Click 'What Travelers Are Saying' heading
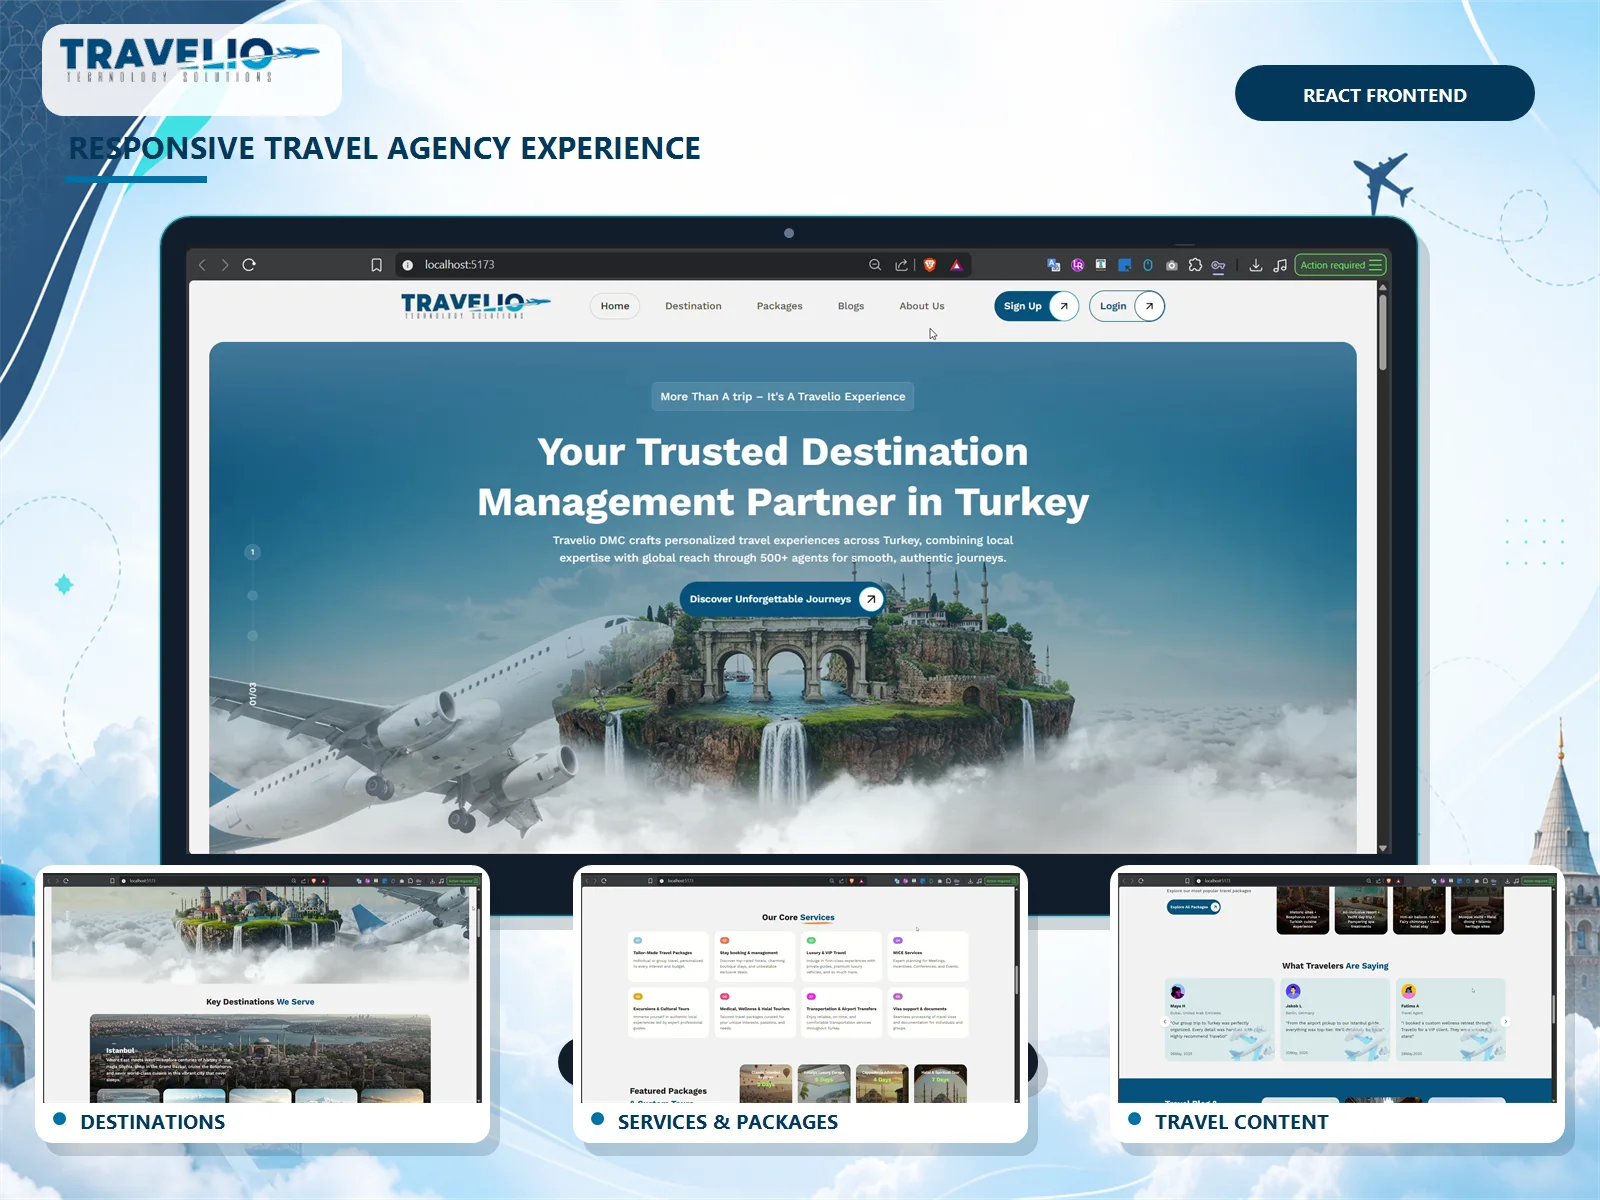This screenshot has width=1600, height=1200. 1335,966
